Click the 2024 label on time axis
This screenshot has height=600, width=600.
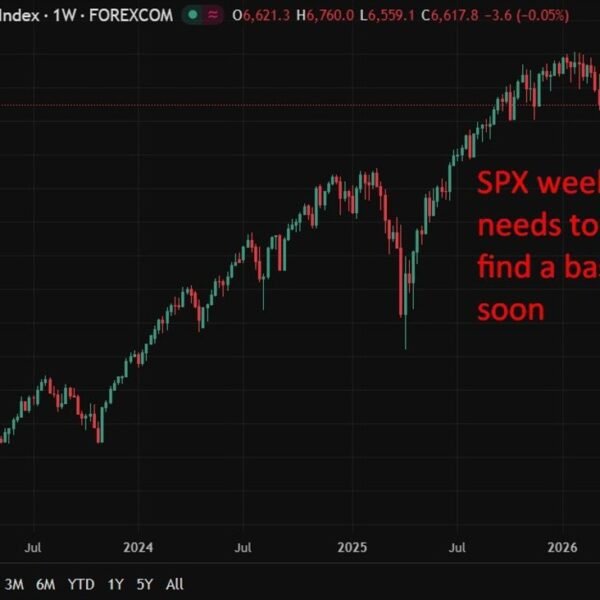[x=138, y=547]
